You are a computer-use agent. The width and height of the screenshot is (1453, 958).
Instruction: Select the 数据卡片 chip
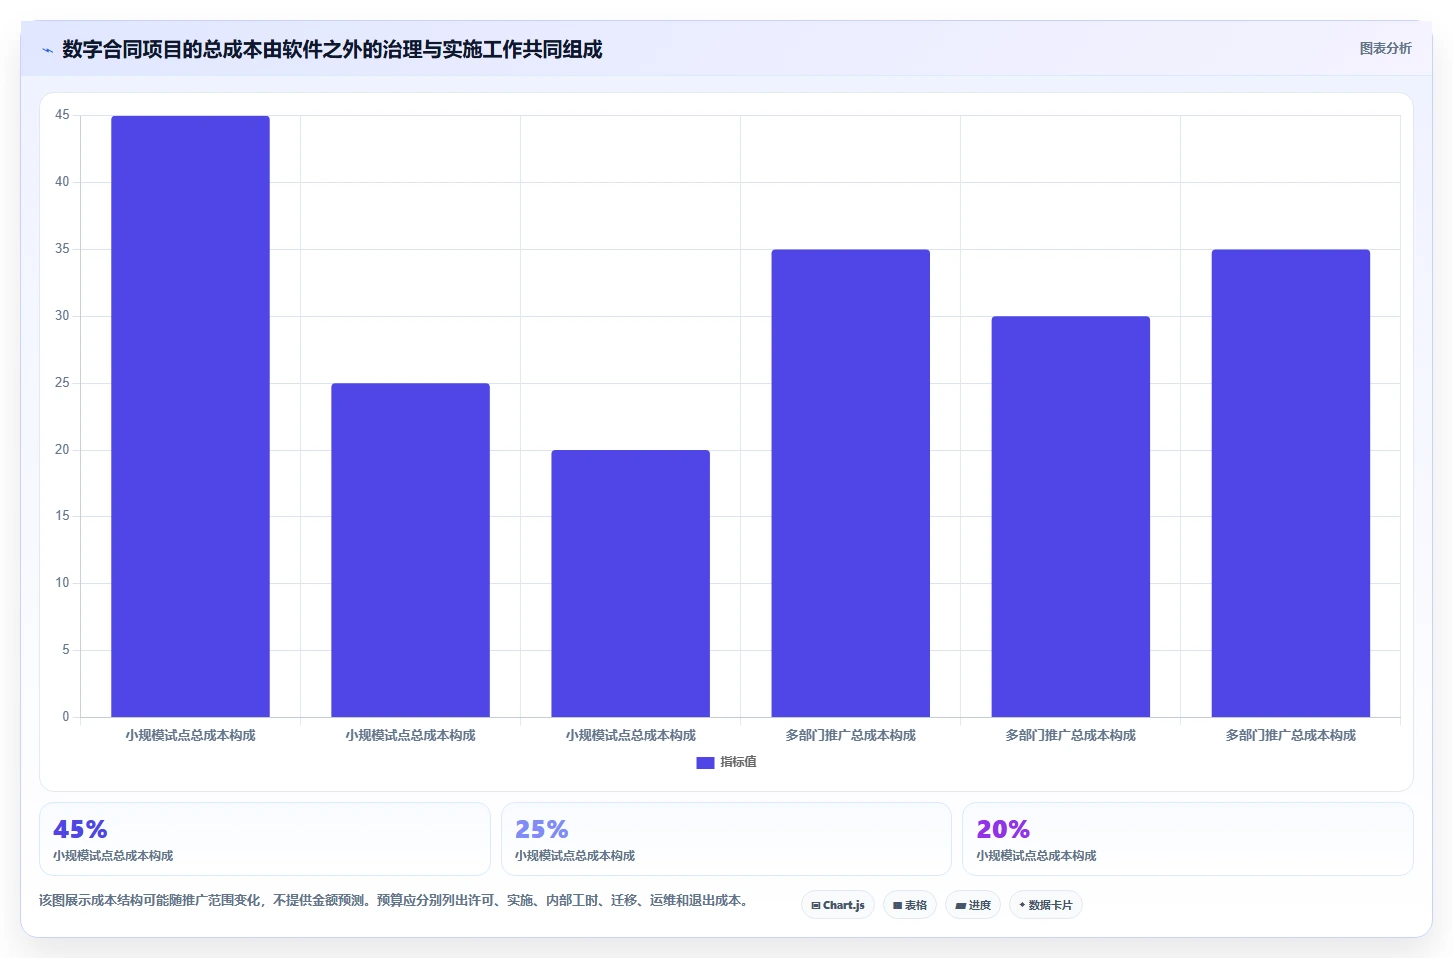point(1046,905)
